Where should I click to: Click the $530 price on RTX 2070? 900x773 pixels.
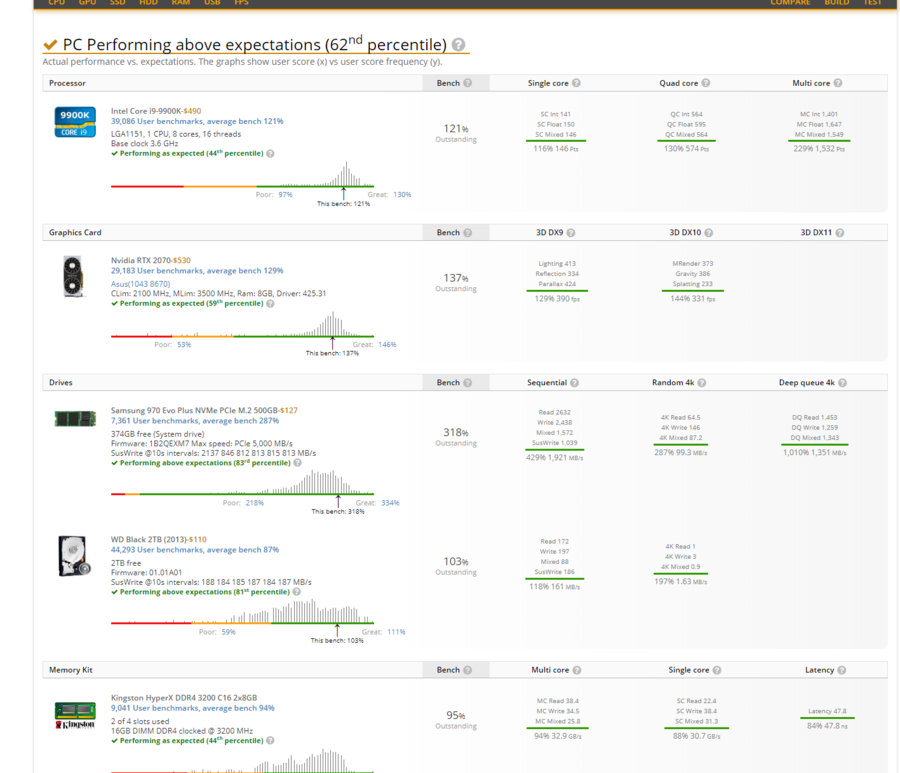click(182, 261)
